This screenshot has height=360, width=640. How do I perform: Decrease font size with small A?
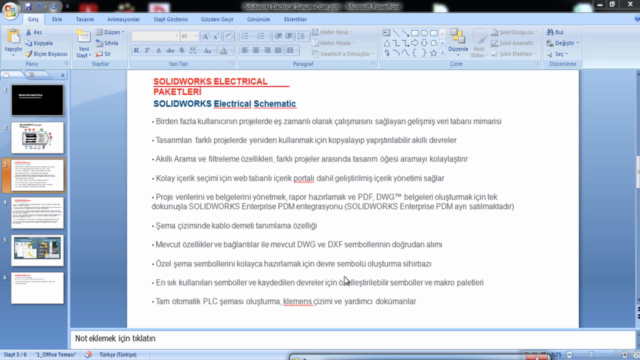pyautogui.click(x=216, y=36)
